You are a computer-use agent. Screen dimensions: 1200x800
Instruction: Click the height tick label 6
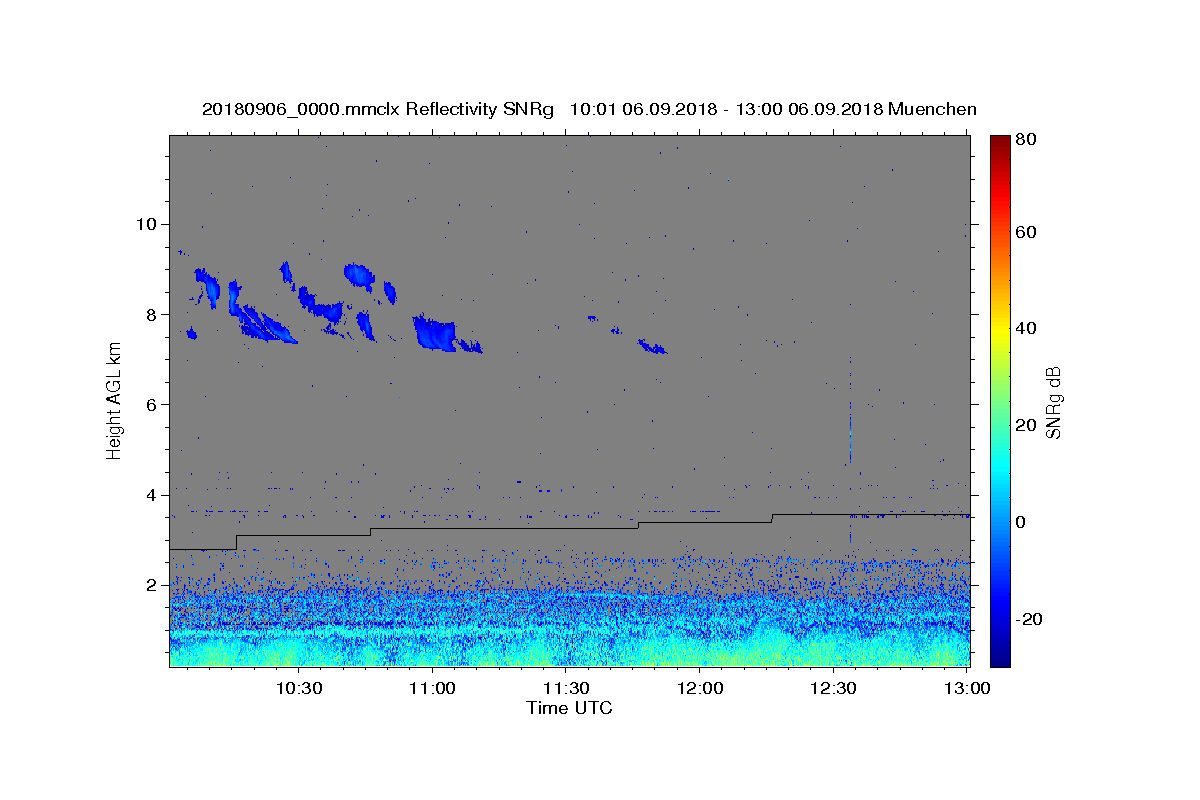pyautogui.click(x=152, y=404)
